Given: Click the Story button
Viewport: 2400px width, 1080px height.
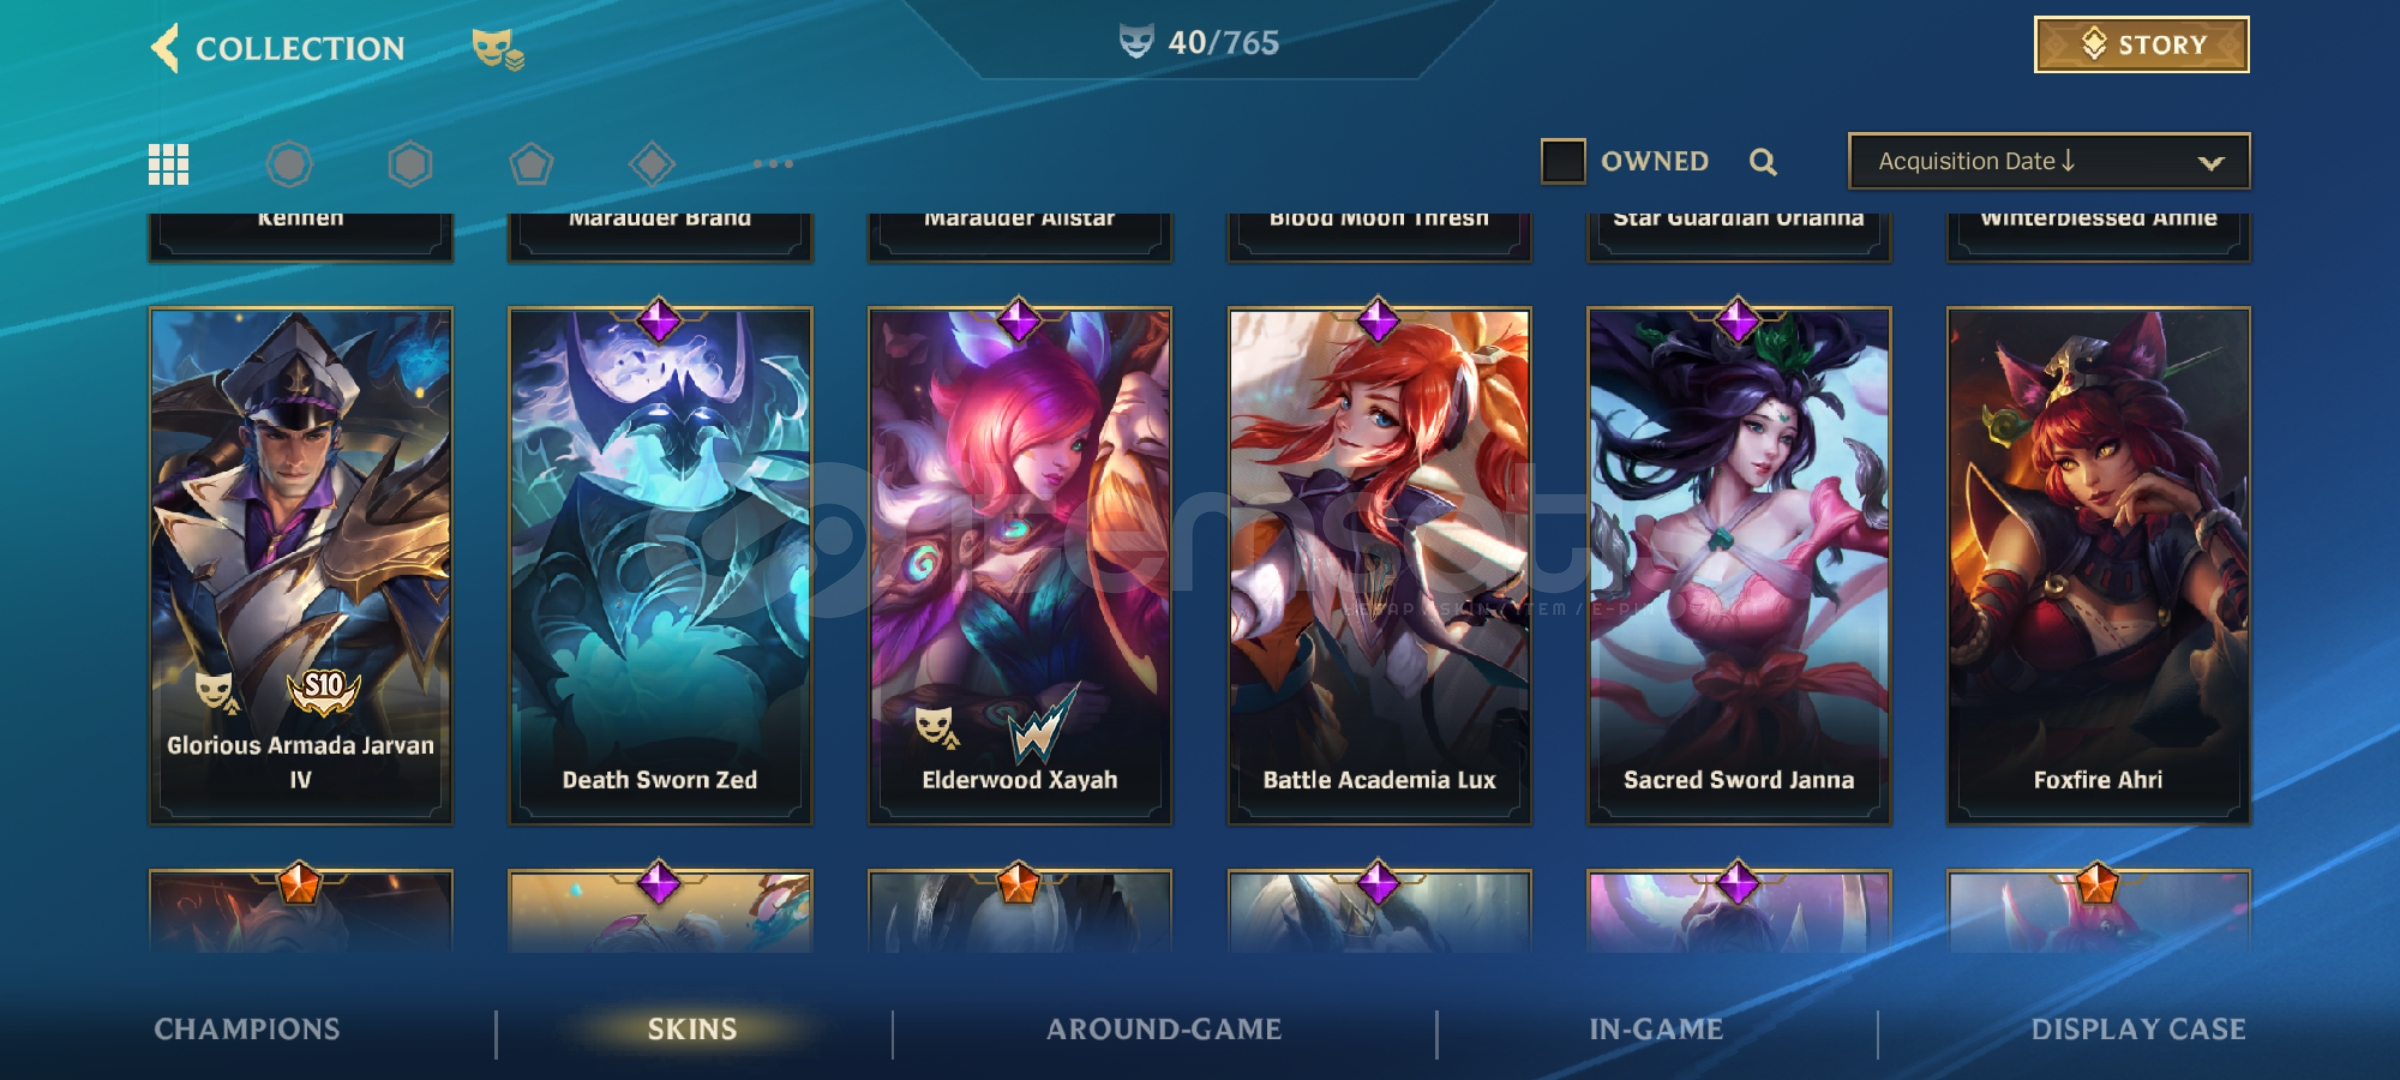Looking at the screenshot, I should coord(2142,44).
